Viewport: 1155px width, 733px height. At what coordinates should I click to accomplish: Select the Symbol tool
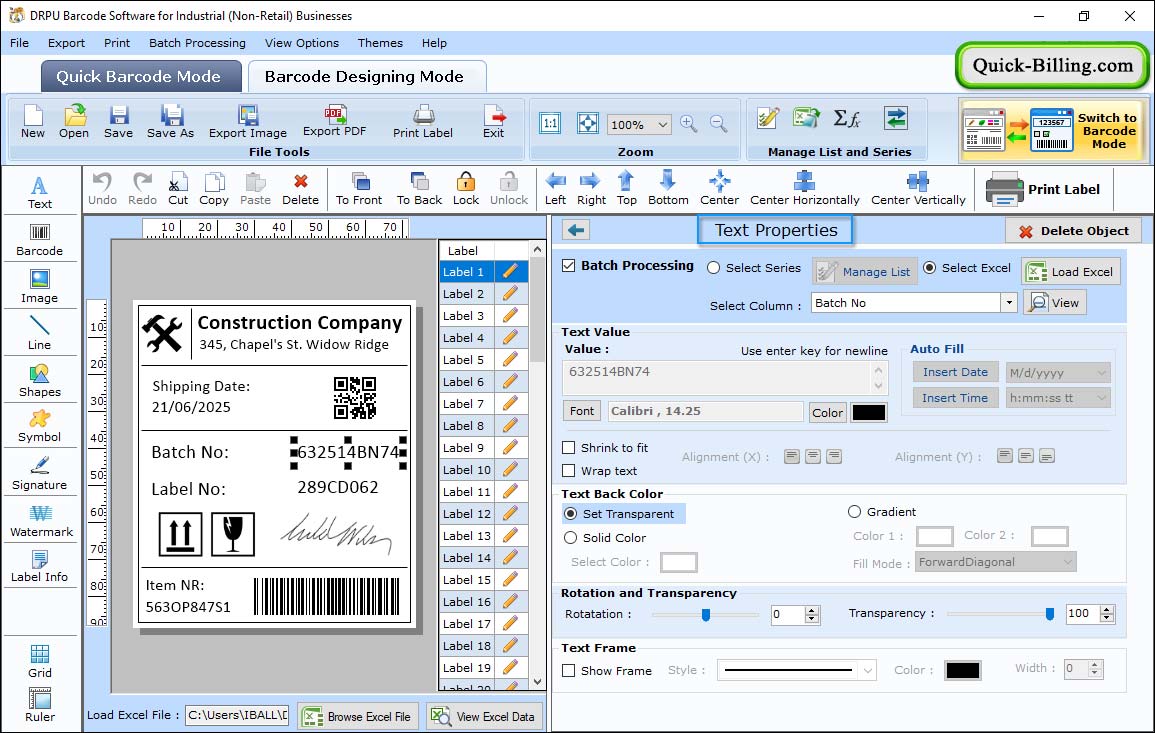click(x=40, y=427)
